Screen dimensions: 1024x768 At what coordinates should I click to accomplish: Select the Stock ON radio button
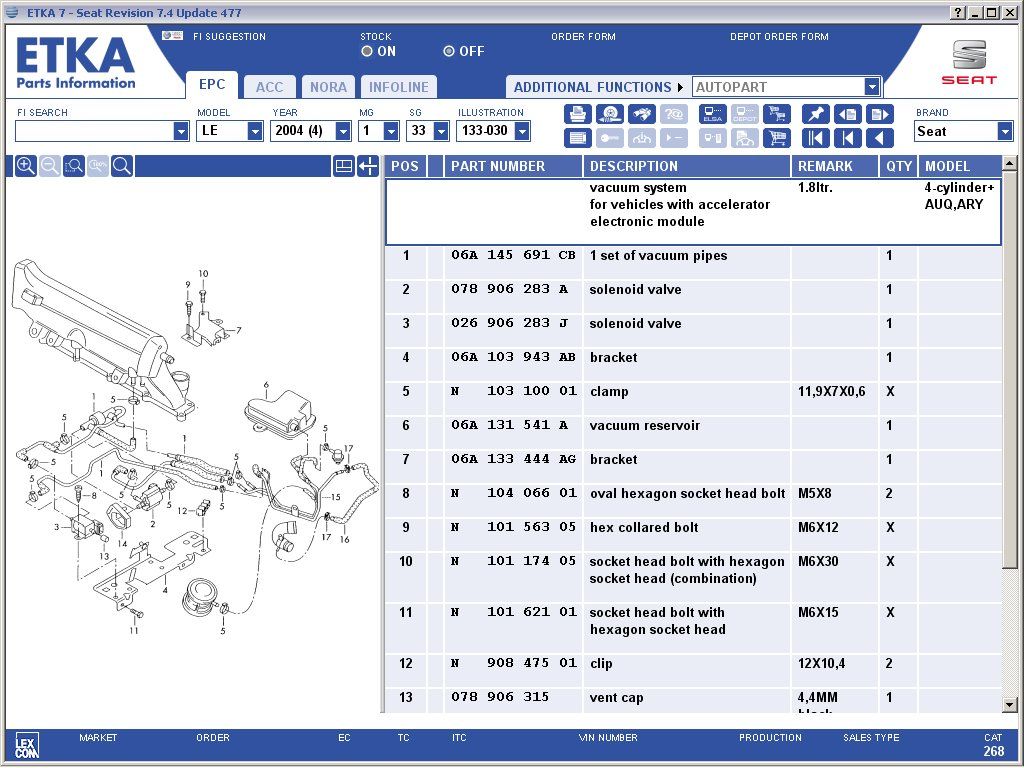point(367,51)
